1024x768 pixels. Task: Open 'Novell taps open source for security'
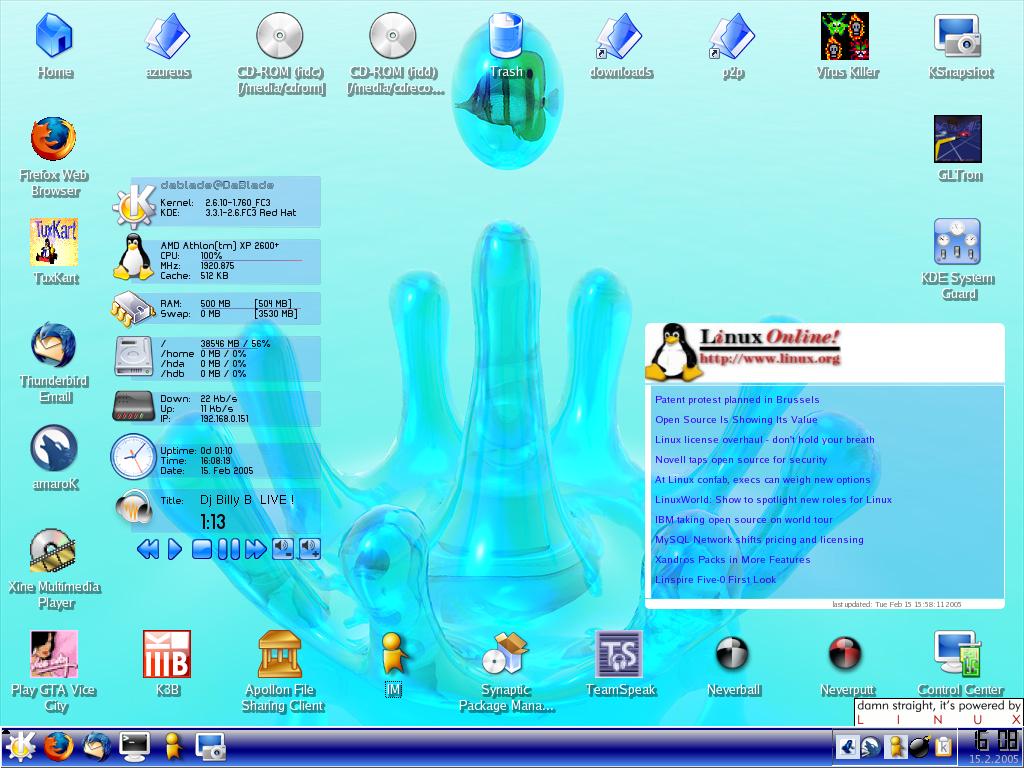[741, 460]
